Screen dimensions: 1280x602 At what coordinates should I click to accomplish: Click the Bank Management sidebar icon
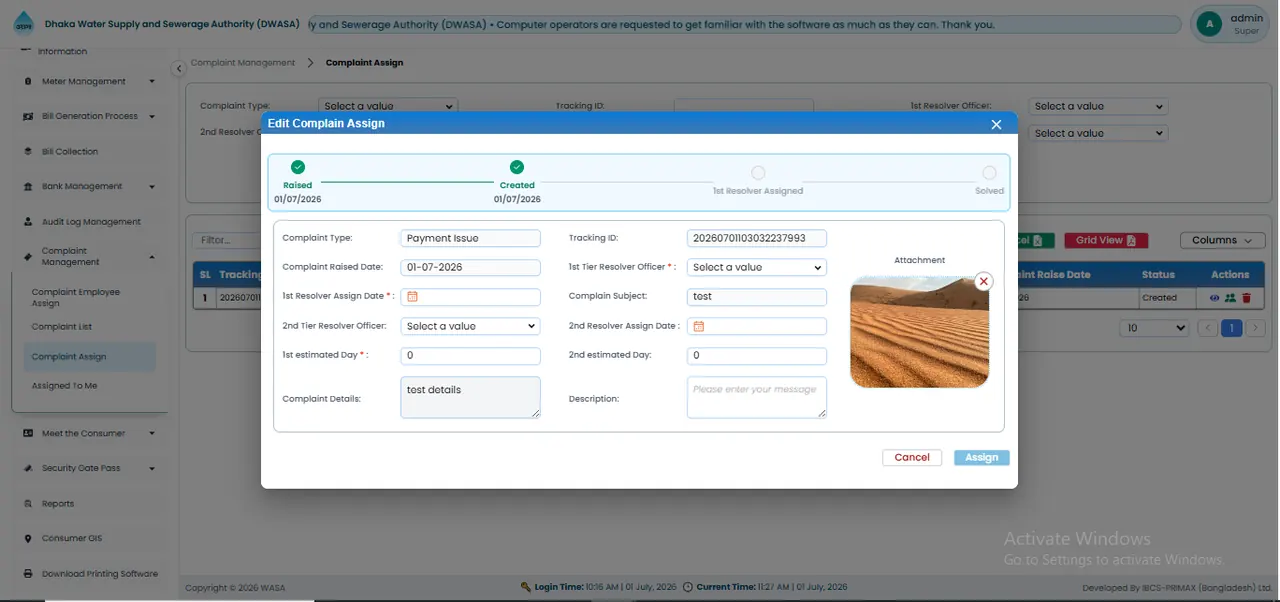(28, 187)
